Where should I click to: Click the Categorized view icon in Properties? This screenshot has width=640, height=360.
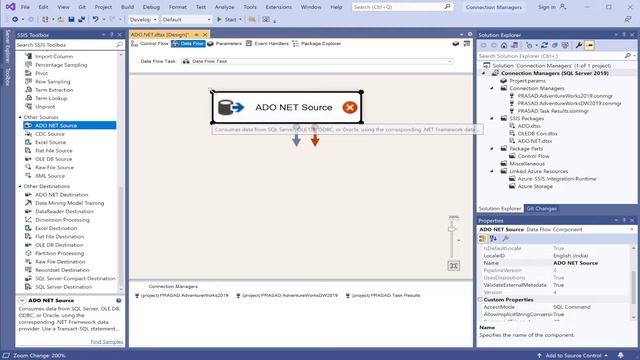[482, 238]
